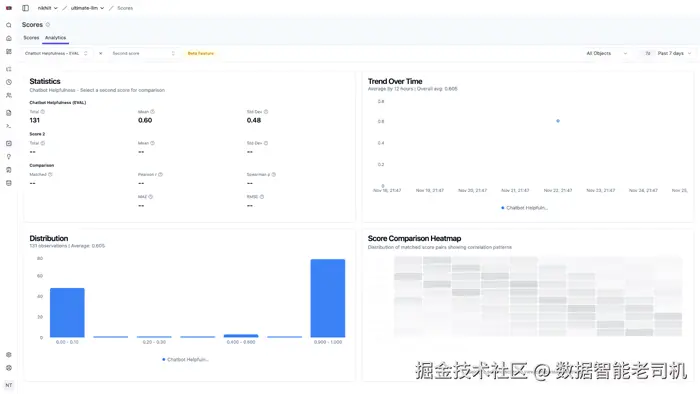The image size is (700, 394).
Task: Click the 0.900 - 1.000 distribution bar
Action: (x=328, y=298)
